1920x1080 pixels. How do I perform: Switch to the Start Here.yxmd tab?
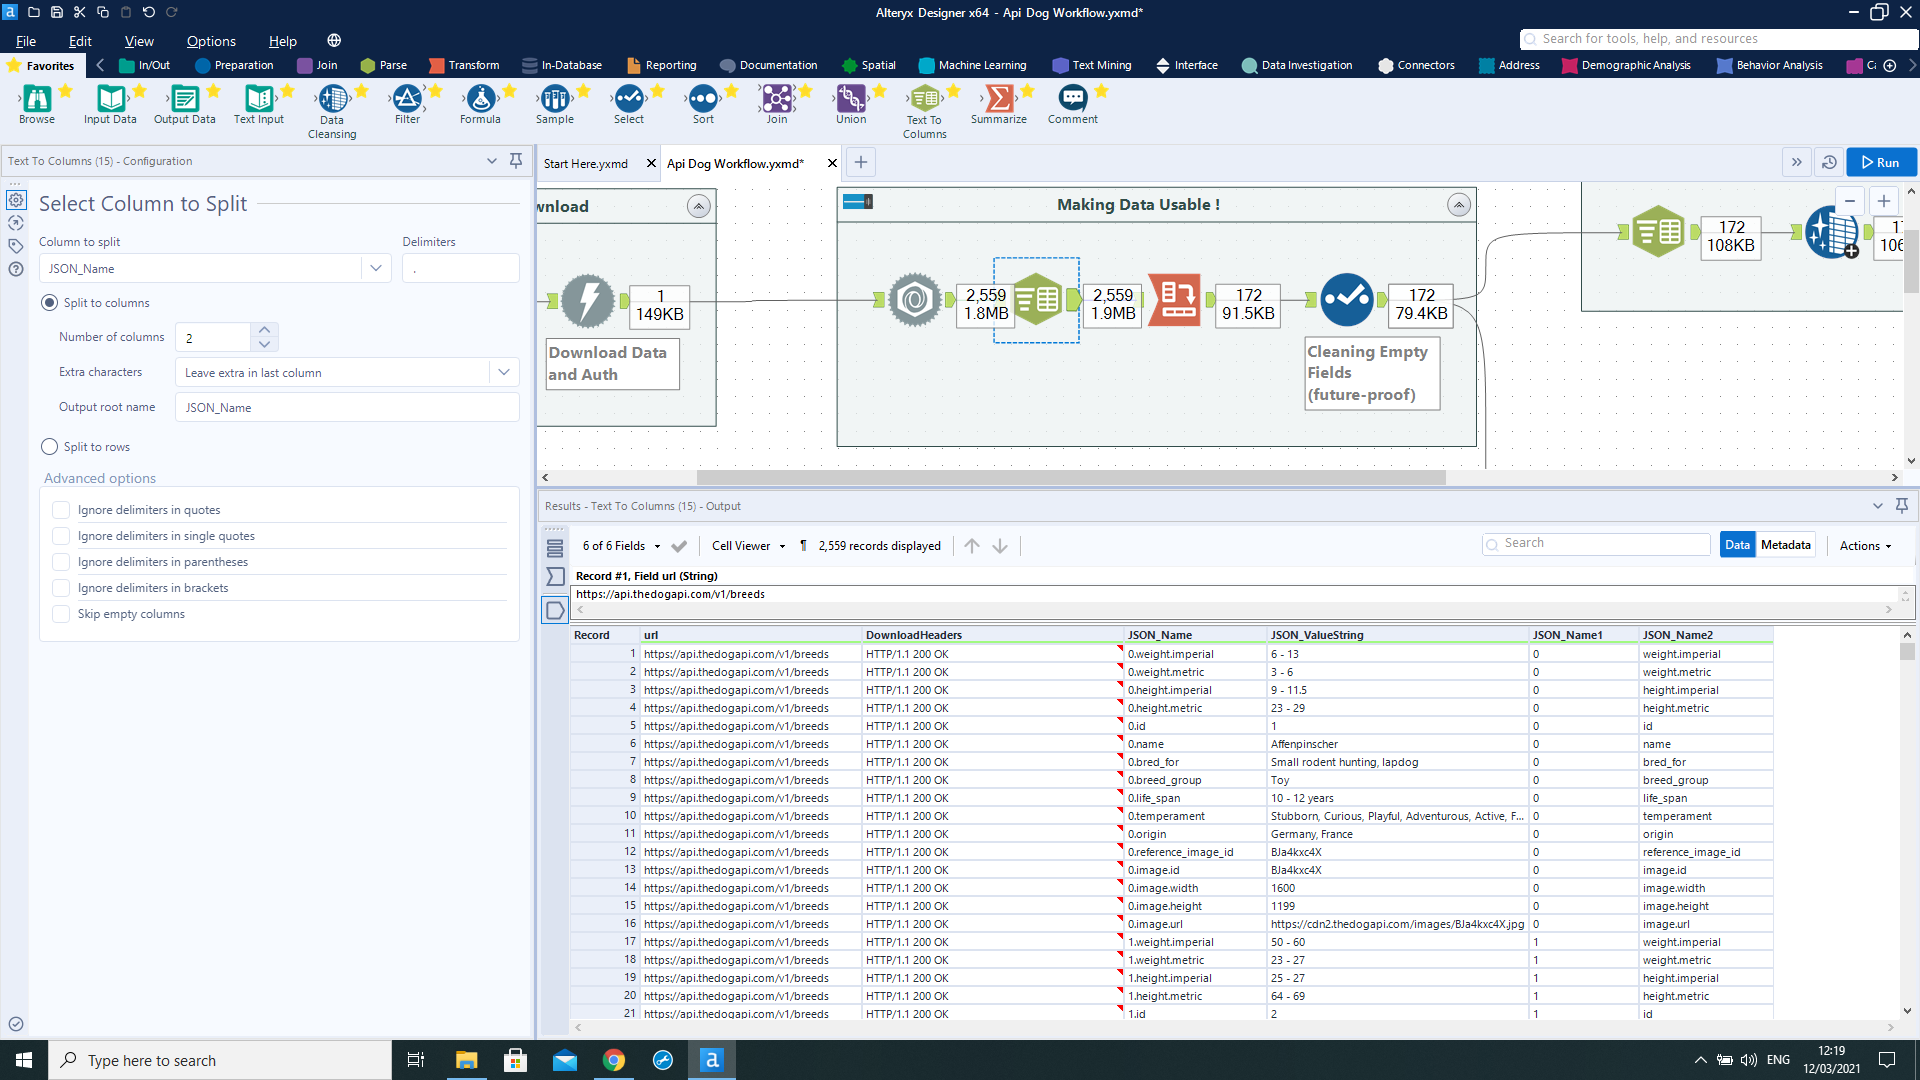click(586, 163)
